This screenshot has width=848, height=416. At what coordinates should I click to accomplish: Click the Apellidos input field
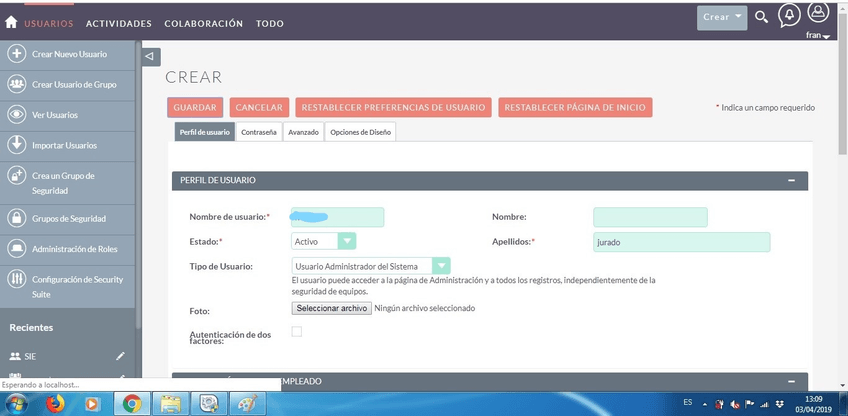click(x=681, y=242)
